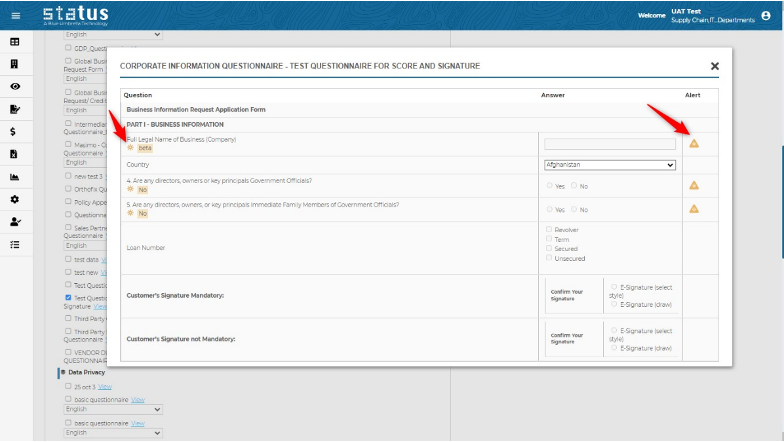Open the hamburger menu icon

[15, 15]
